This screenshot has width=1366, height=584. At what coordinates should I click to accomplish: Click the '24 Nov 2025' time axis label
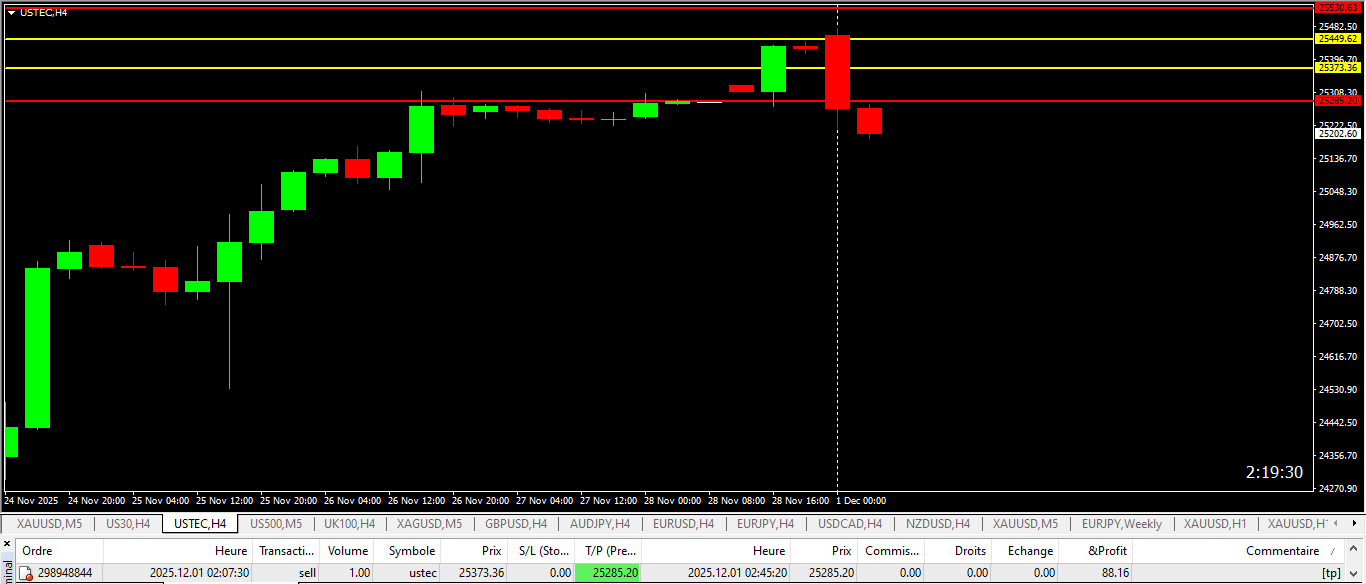31,500
